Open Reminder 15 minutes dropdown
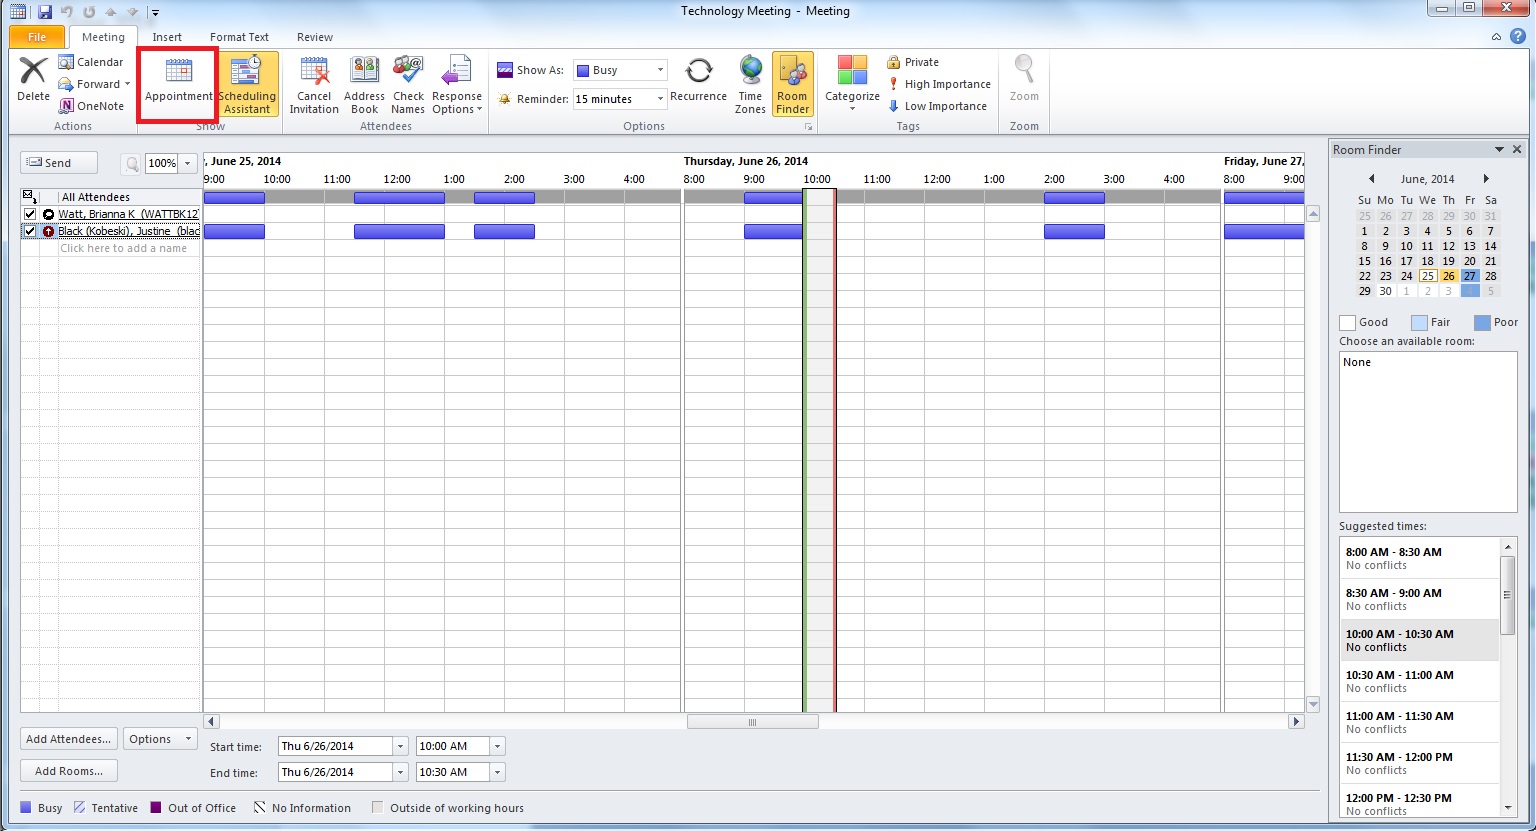Image resolution: width=1536 pixels, height=831 pixels. click(x=660, y=99)
